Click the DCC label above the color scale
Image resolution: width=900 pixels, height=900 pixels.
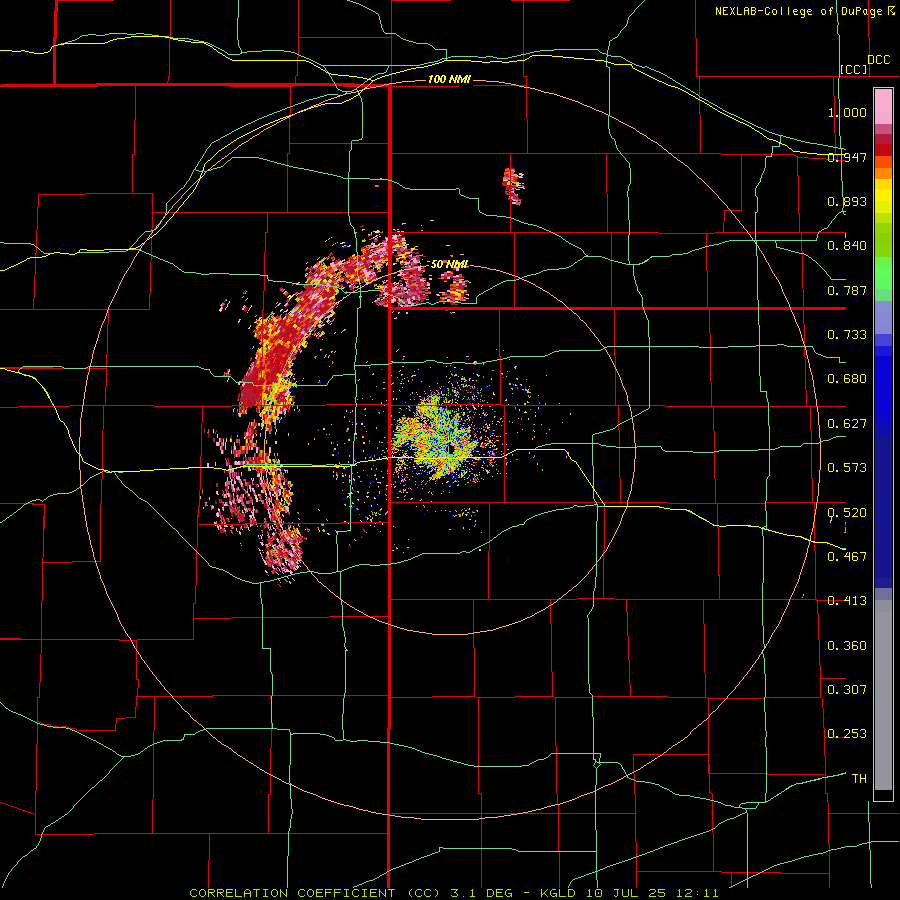tap(878, 60)
